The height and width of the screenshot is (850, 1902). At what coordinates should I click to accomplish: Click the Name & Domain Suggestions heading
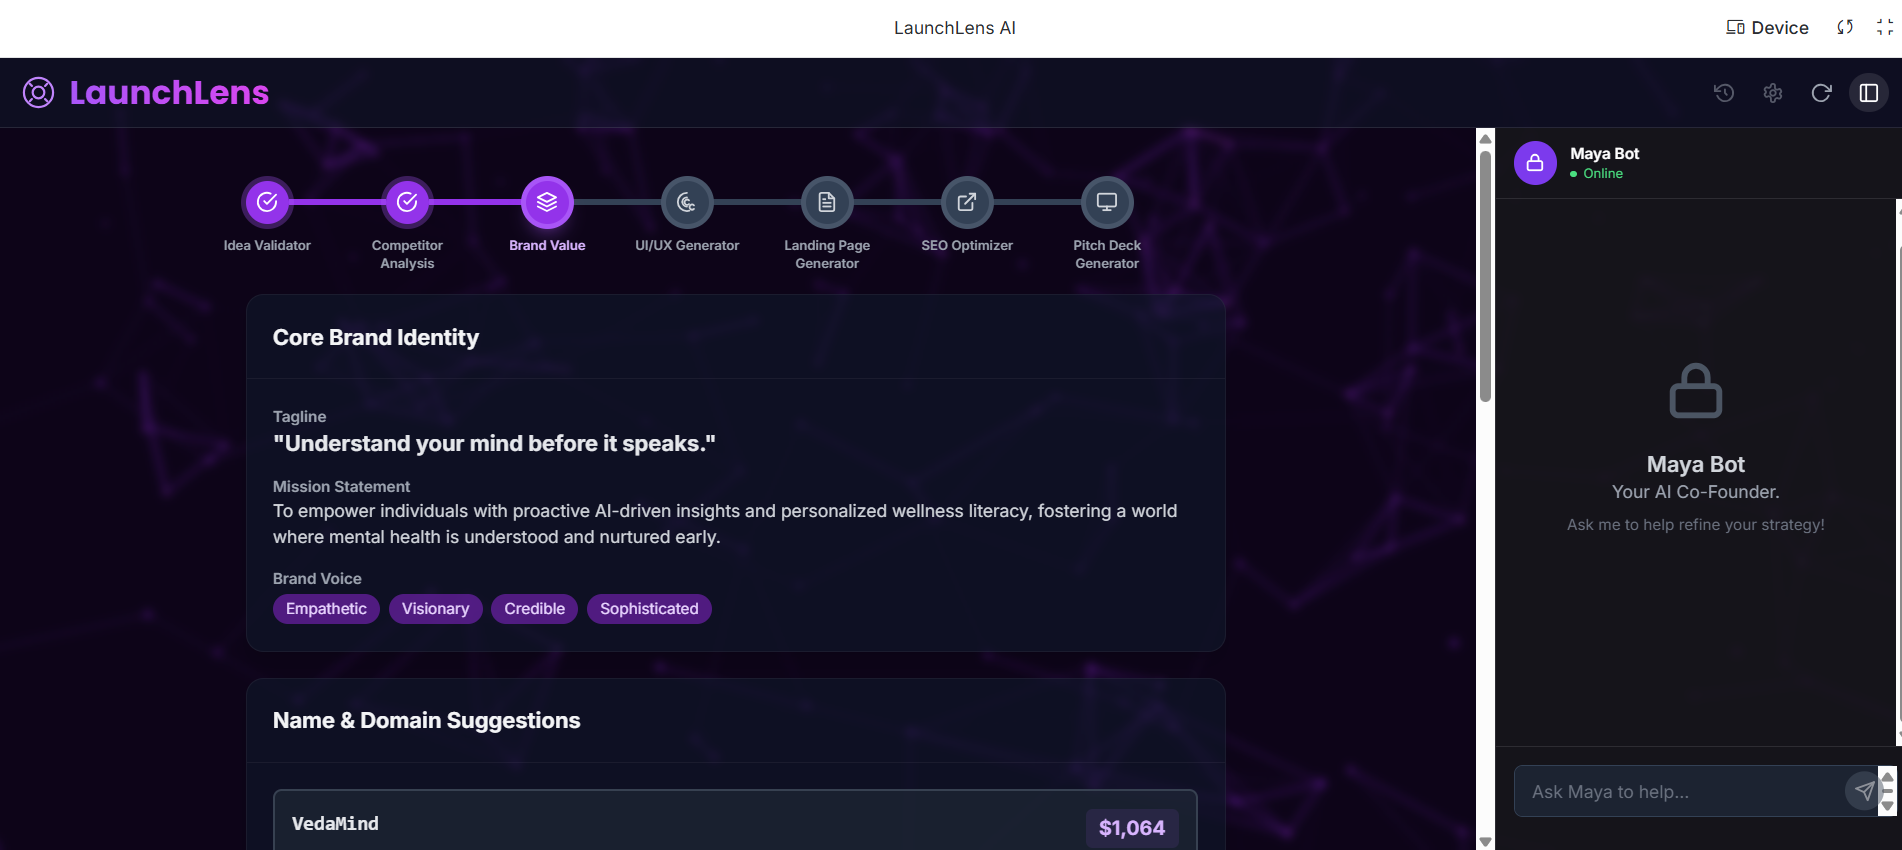click(x=427, y=721)
